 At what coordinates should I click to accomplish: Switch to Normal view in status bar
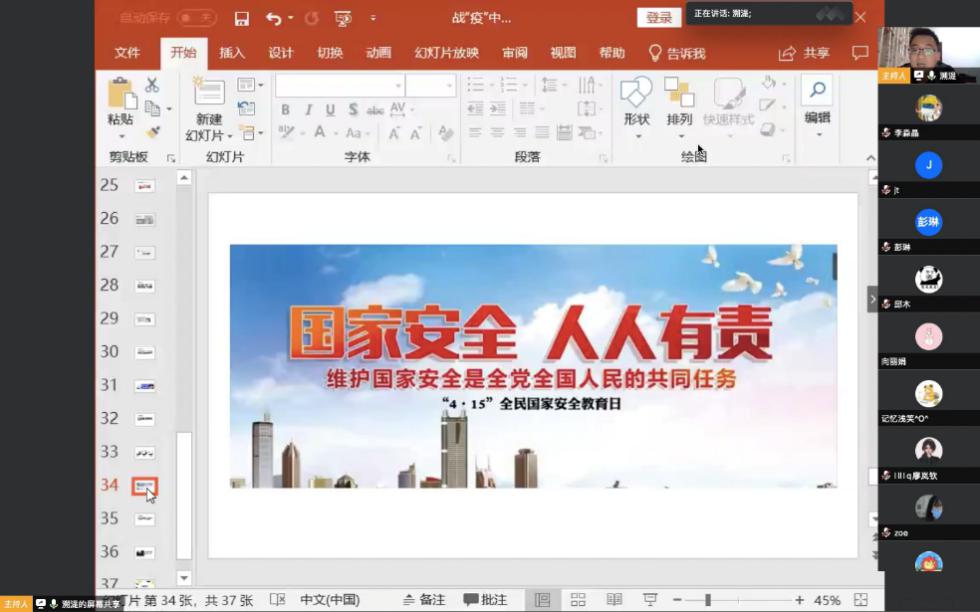pyautogui.click(x=542, y=600)
